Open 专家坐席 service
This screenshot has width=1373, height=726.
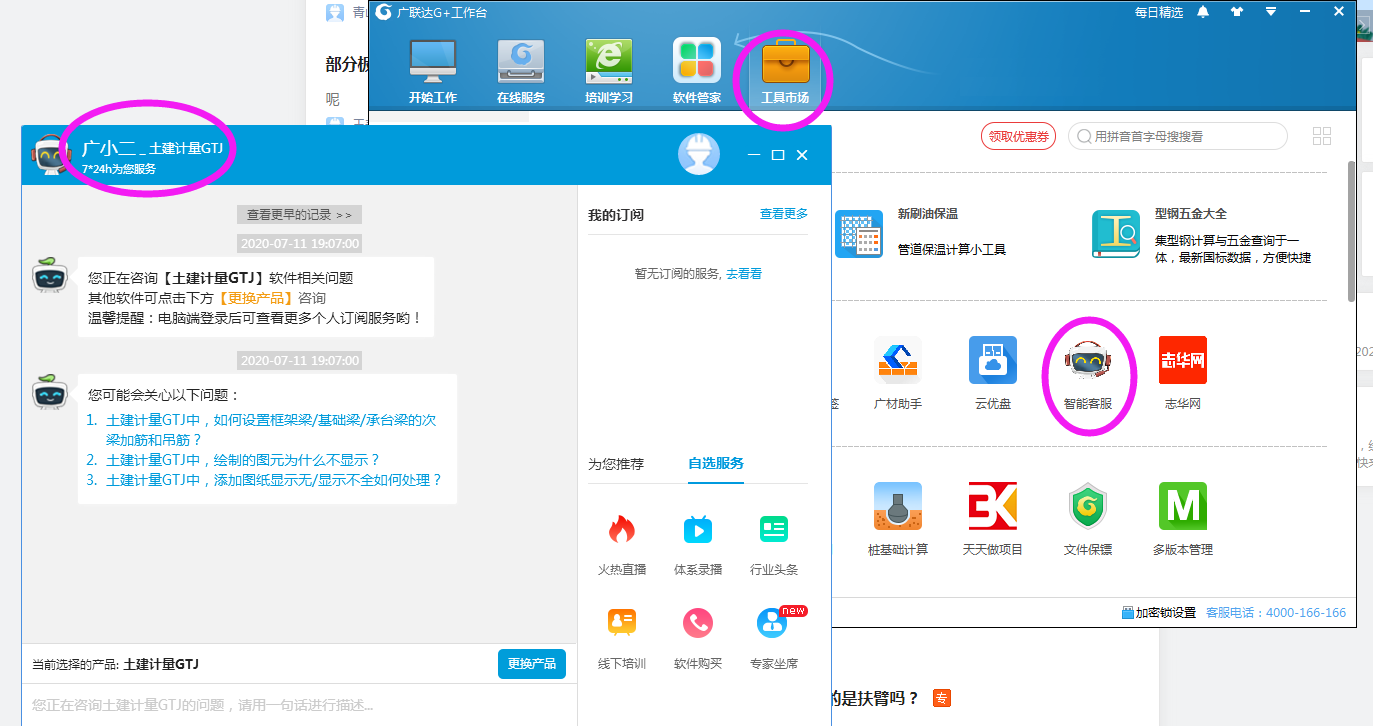(774, 638)
